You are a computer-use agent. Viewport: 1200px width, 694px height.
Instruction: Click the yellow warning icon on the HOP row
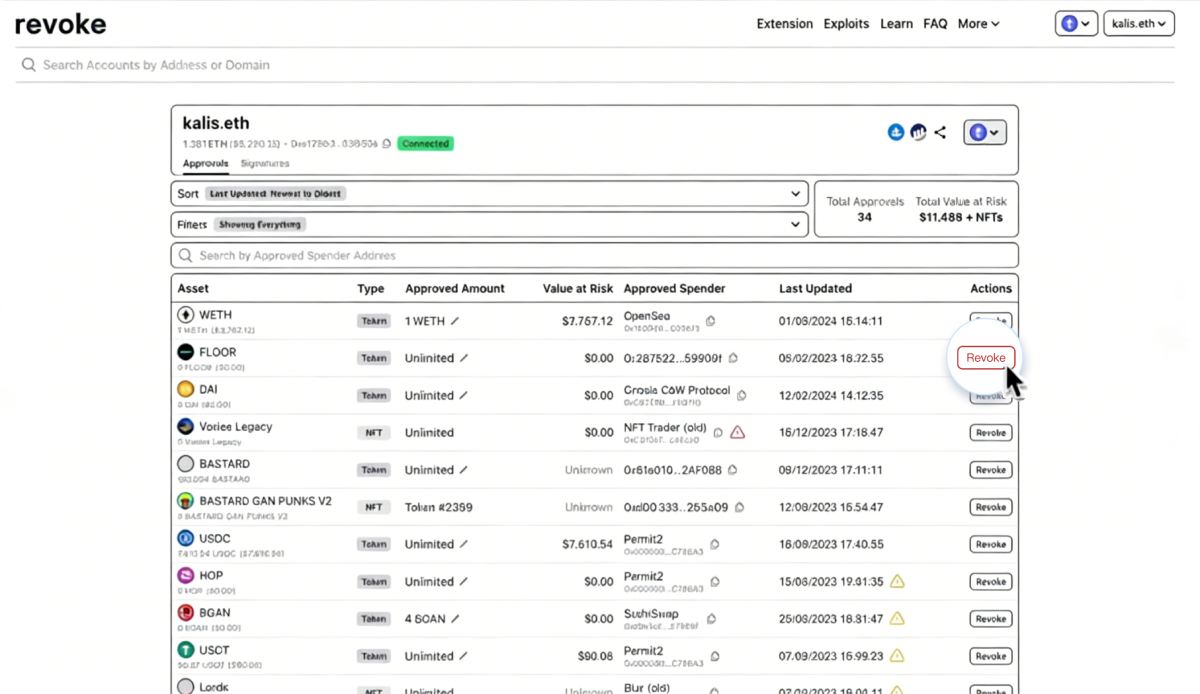[x=897, y=582]
